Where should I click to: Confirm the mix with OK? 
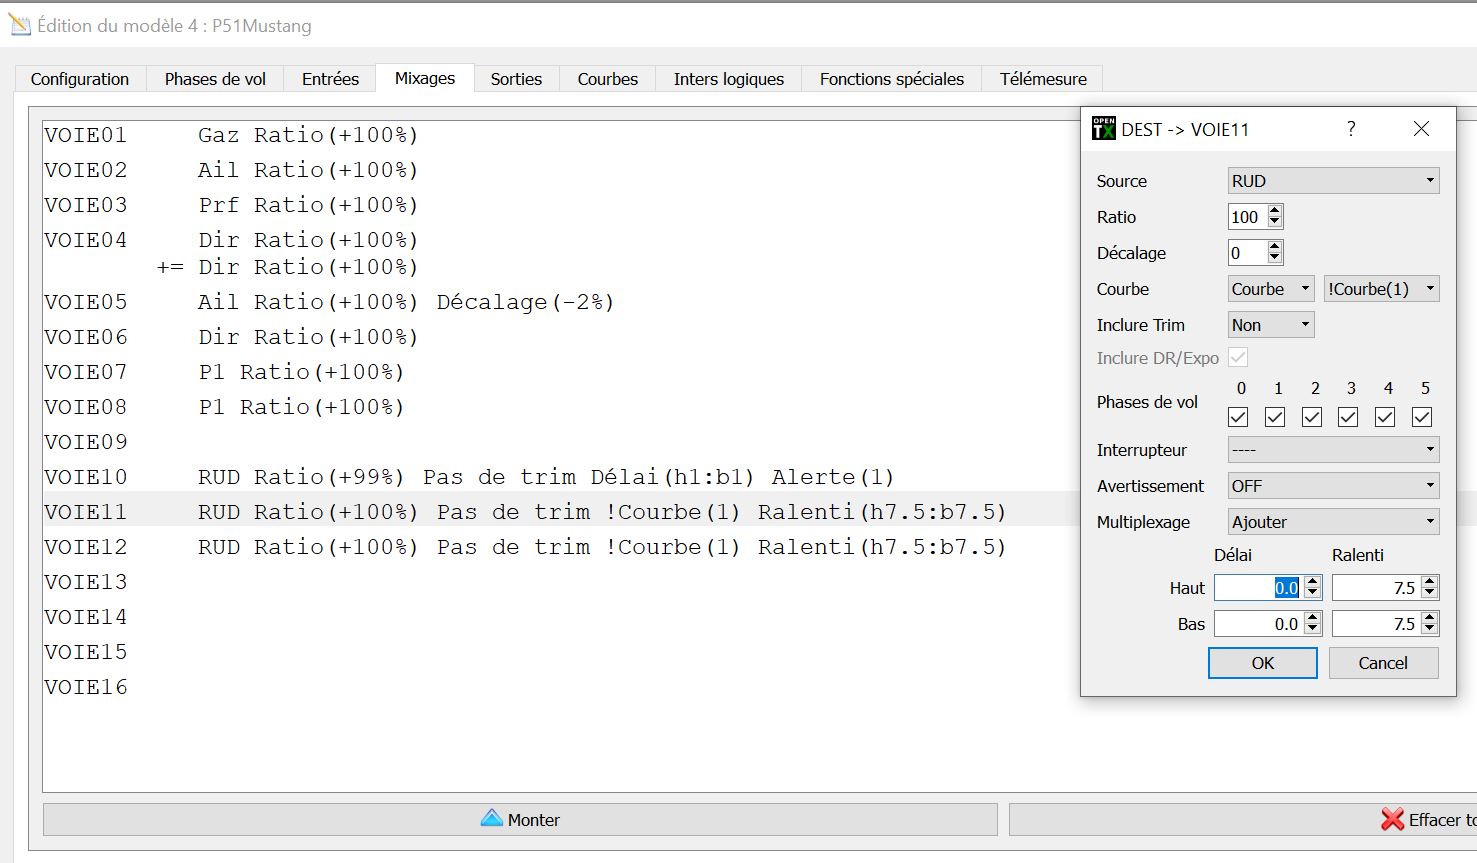1262,662
